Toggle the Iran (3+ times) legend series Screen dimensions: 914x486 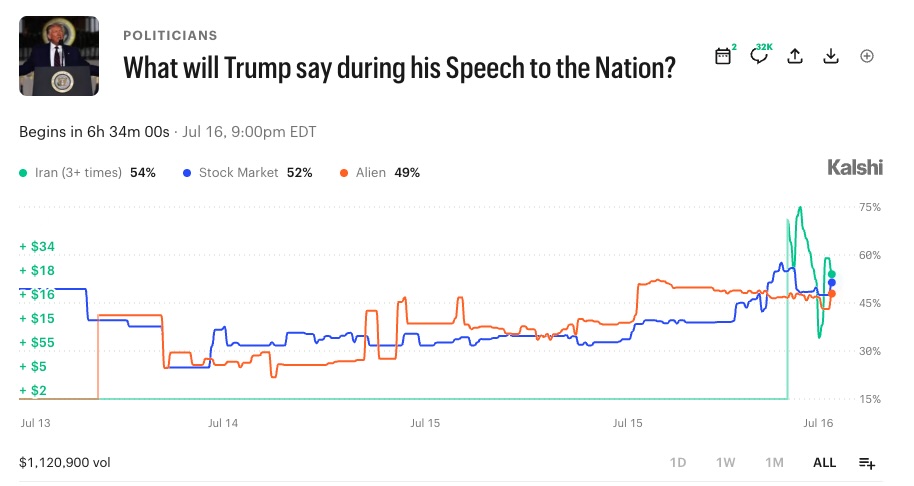tap(87, 172)
